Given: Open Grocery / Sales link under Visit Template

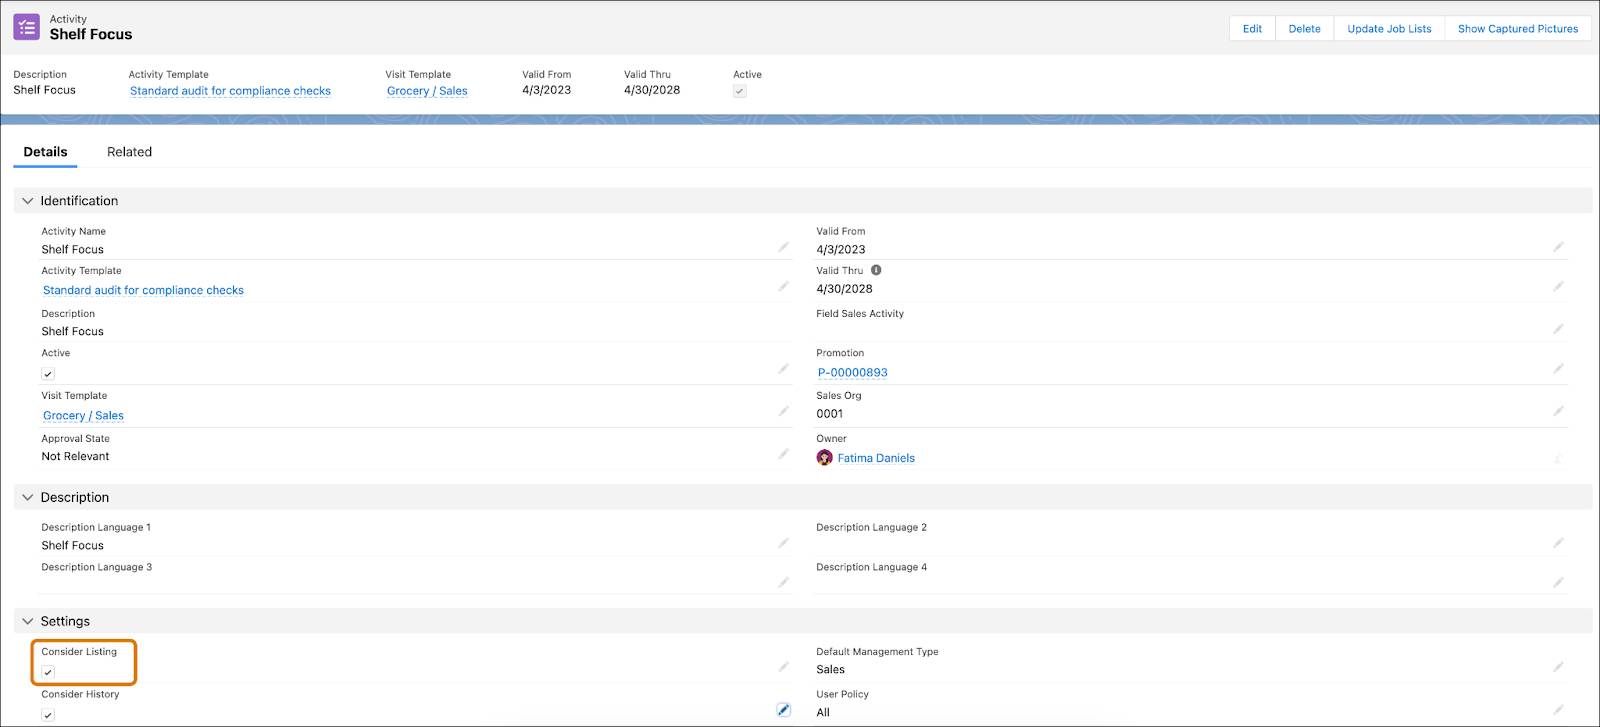Looking at the screenshot, I should [83, 415].
